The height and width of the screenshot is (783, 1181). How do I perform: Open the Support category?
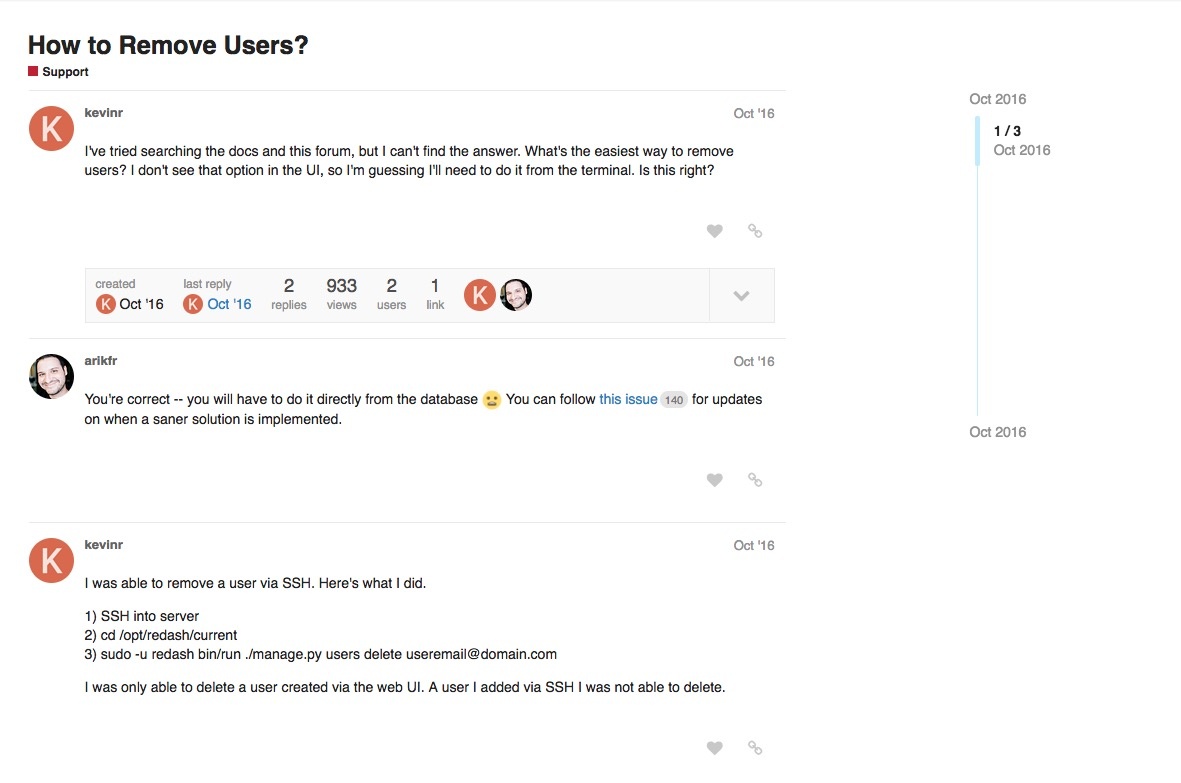pyautogui.click(x=65, y=72)
